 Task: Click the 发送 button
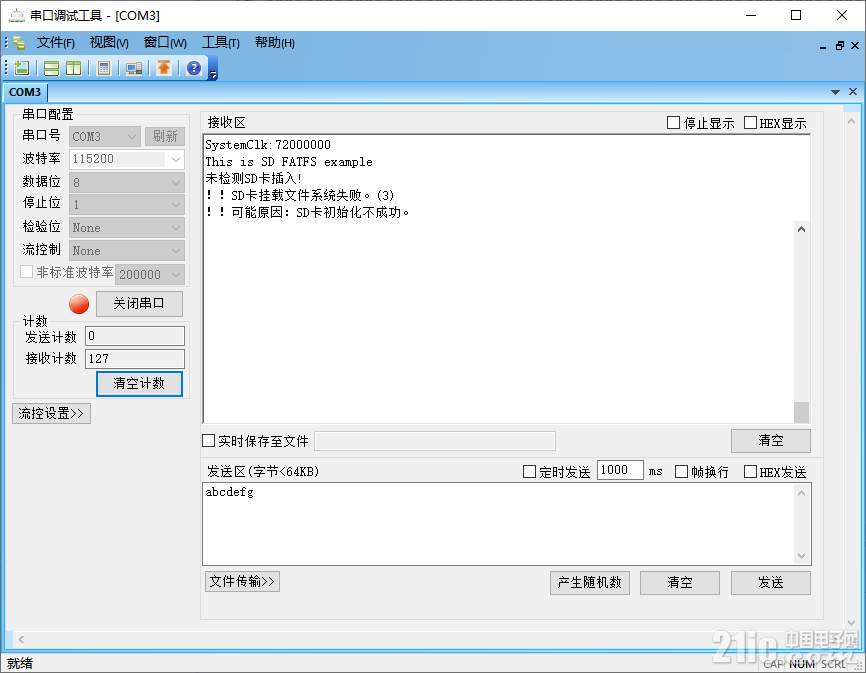[771, 582]
